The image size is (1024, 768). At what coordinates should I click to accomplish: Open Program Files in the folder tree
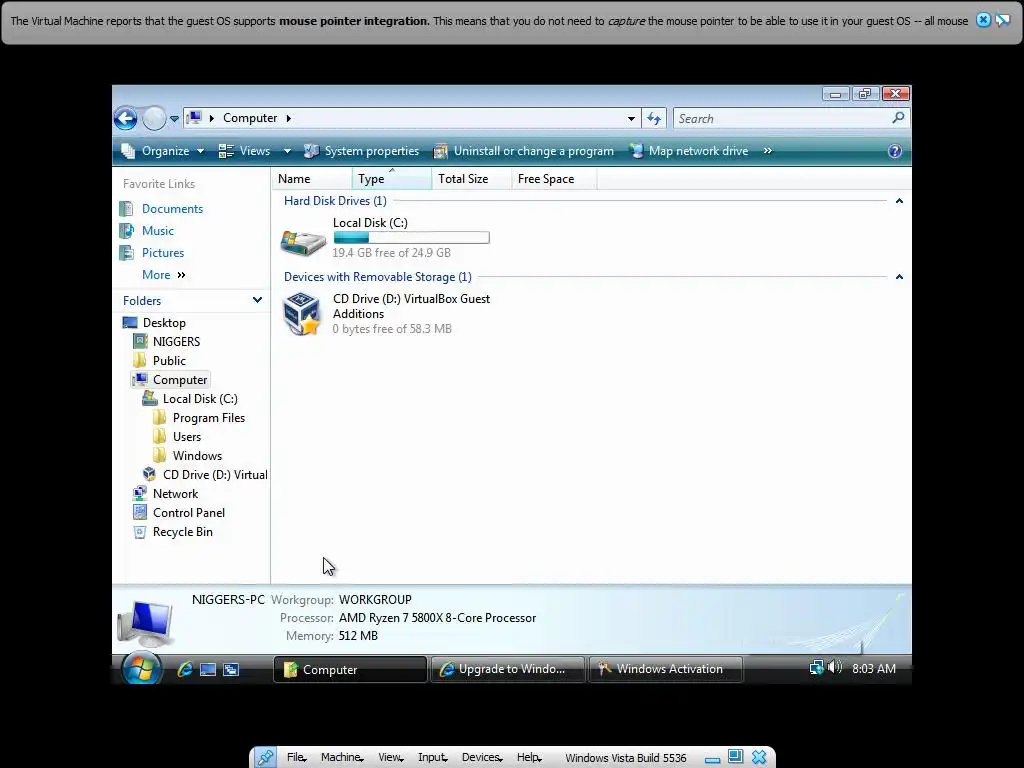(208, 417)
